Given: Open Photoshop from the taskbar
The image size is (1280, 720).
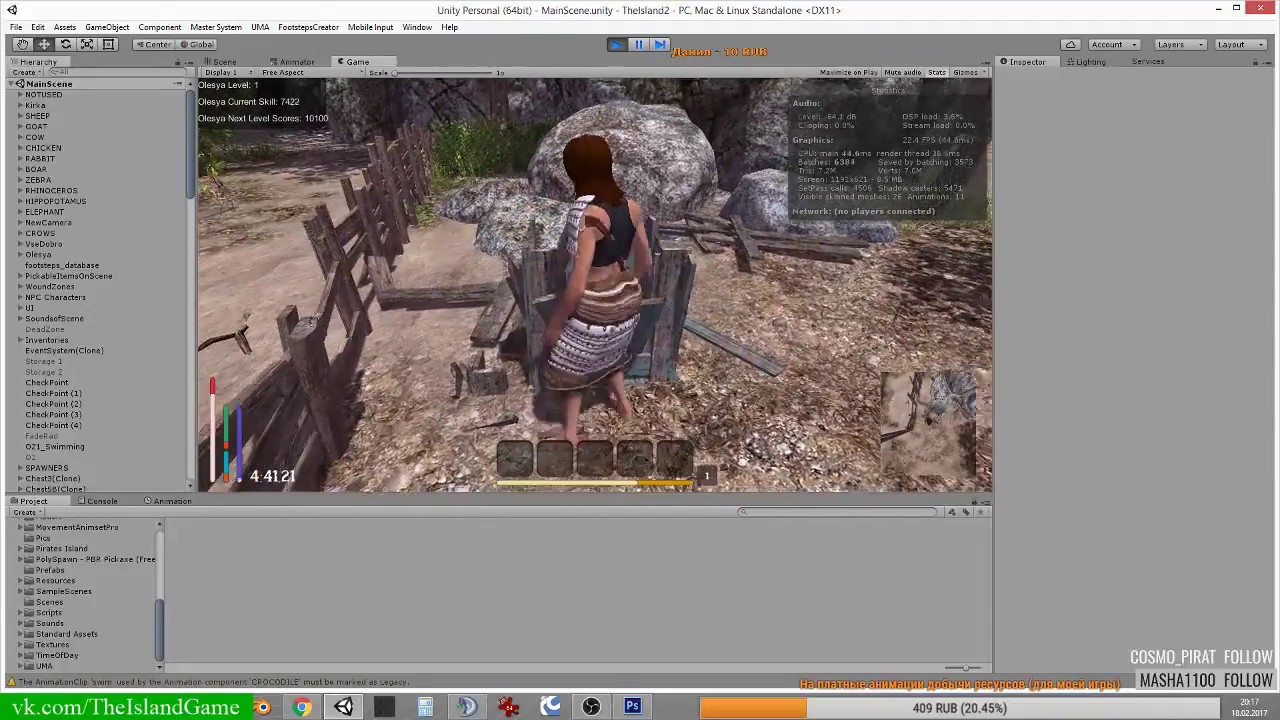Looking at the screenshot, I should coord(632,707).
